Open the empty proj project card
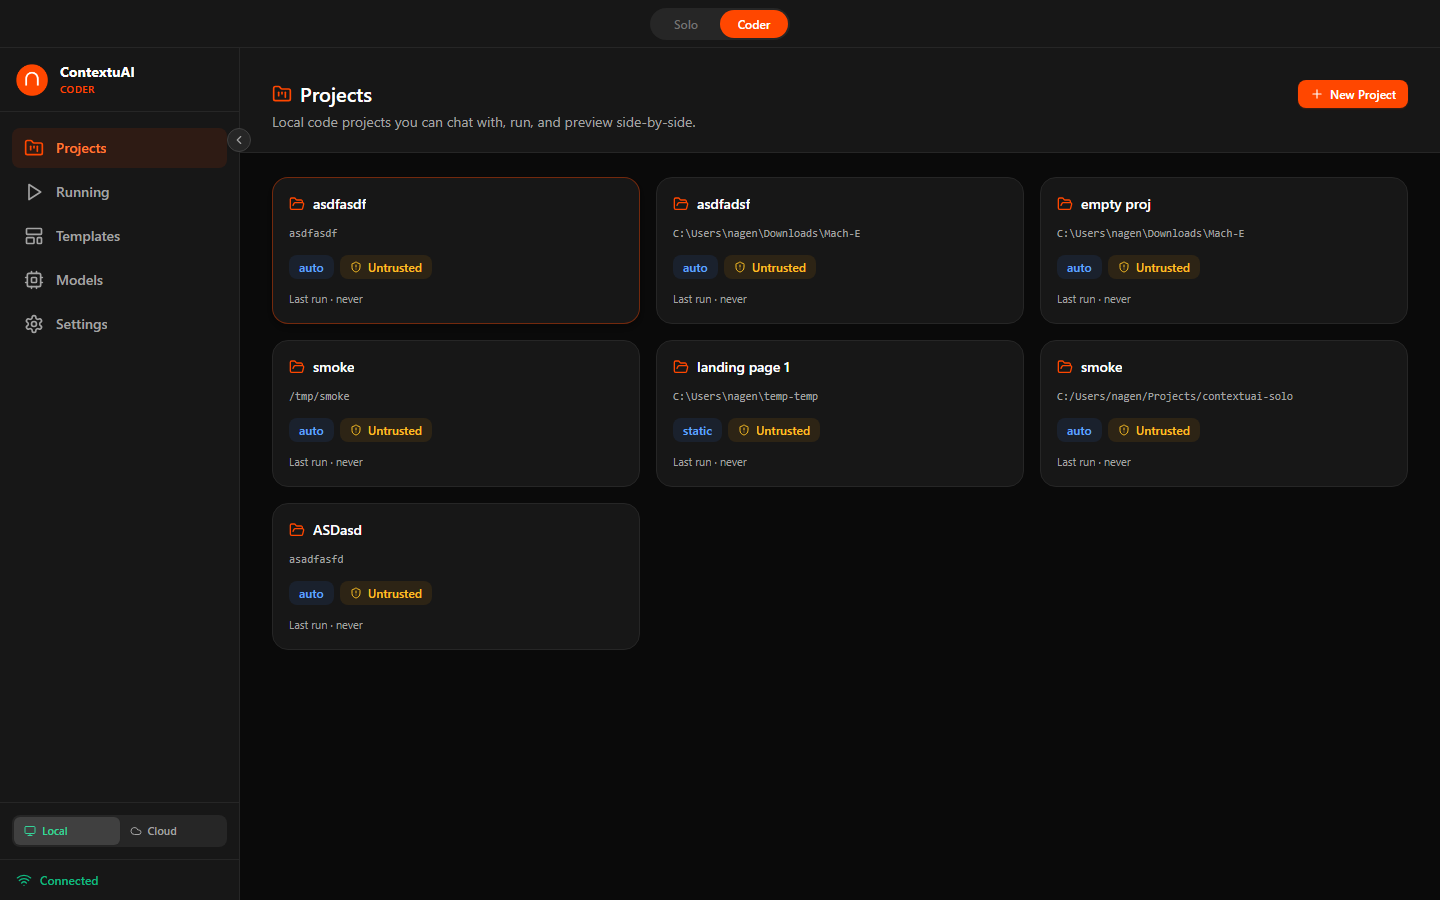The height and width of the screenshot is (900, 1440). pyautogui.click(x=1224, y=250)
